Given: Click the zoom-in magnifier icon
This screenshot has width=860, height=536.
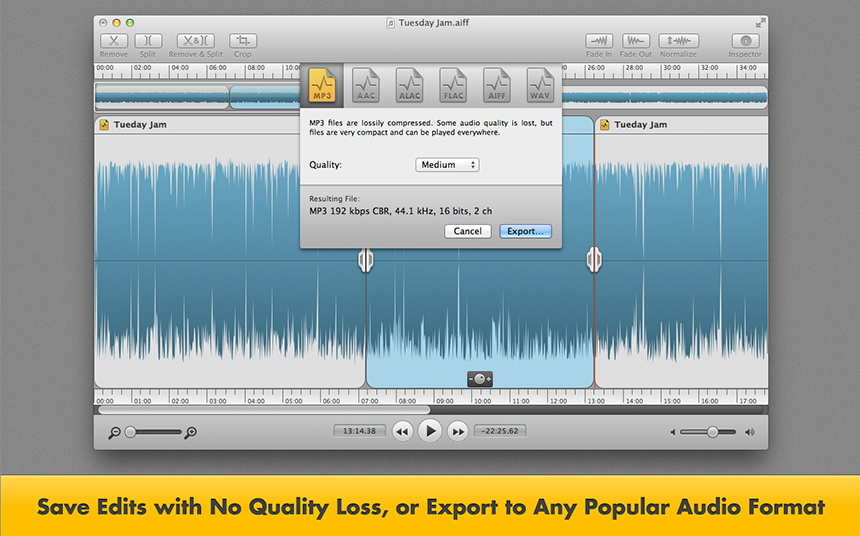Looking at the screenshot, I should pos(191,432).
